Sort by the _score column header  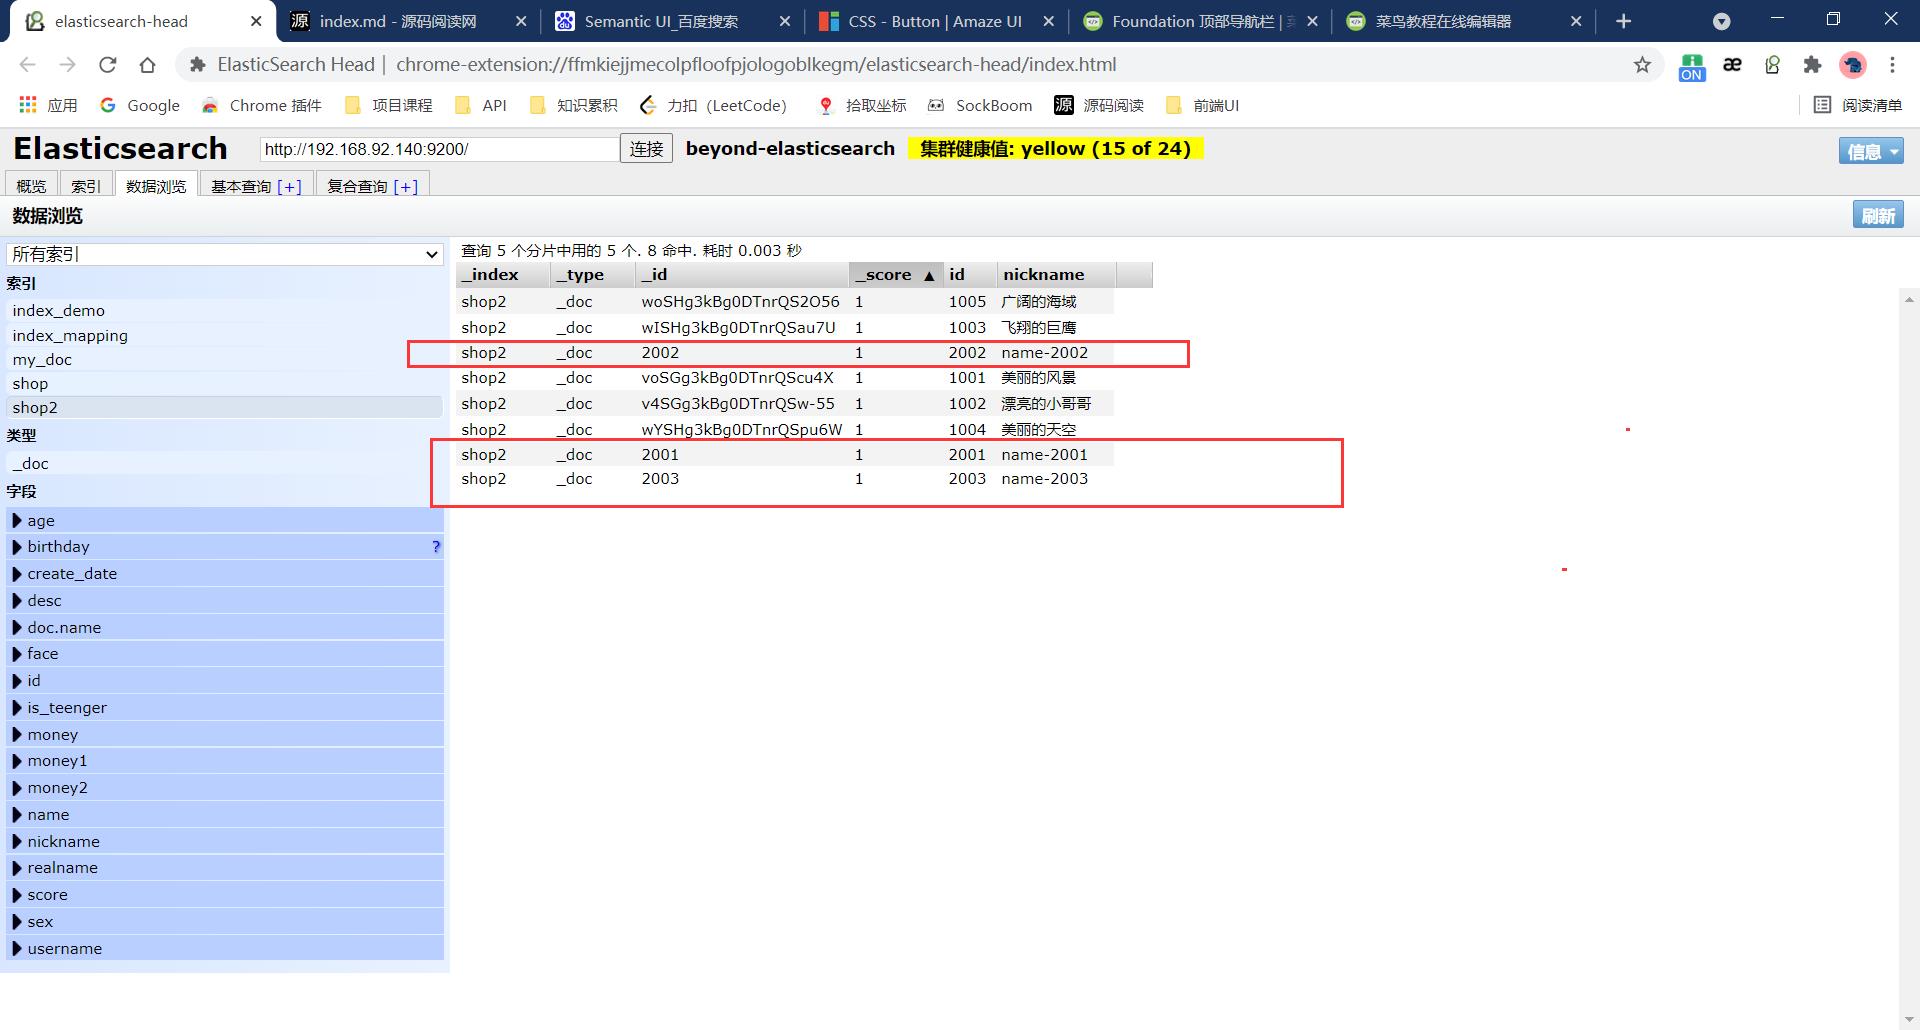pyautogui.click(x=896, y=275)
